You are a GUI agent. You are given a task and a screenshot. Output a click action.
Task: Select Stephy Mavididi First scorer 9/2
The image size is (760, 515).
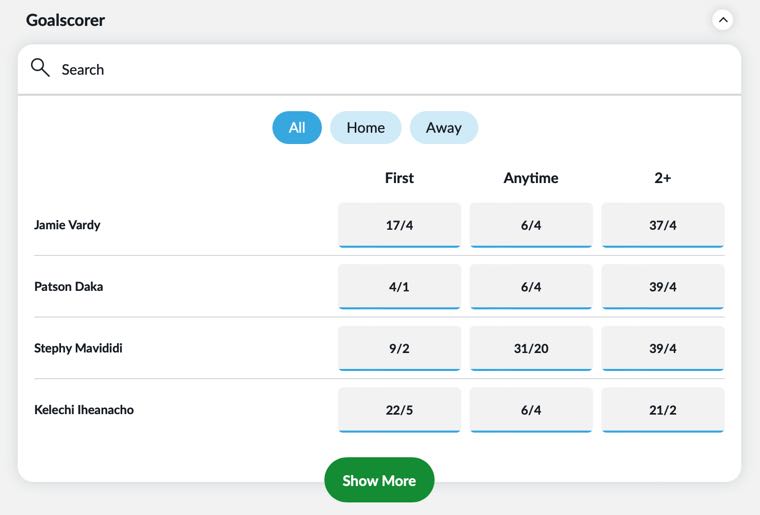coord(399,348)
